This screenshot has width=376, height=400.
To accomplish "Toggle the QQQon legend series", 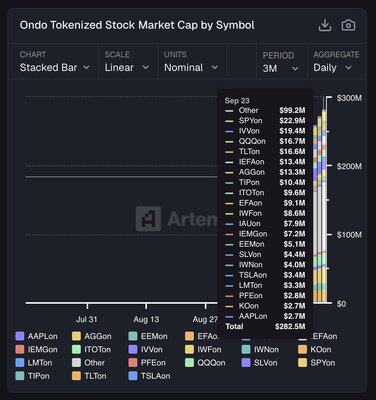I will (205, 363).
